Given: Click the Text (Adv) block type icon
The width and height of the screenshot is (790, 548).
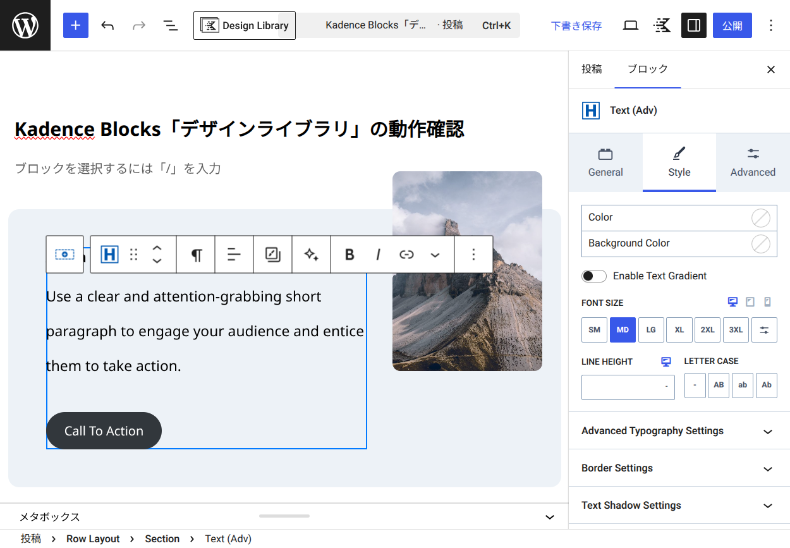Looking at the screenshot, I should [109, 254].
